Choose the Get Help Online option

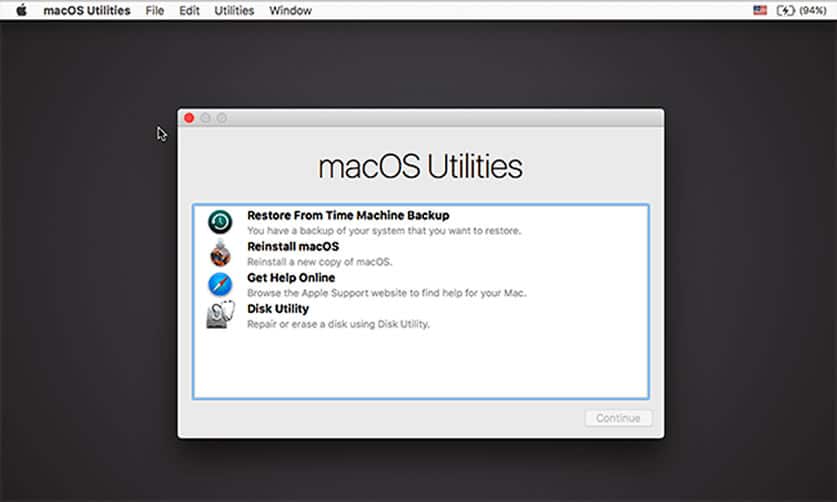(291, 278)
